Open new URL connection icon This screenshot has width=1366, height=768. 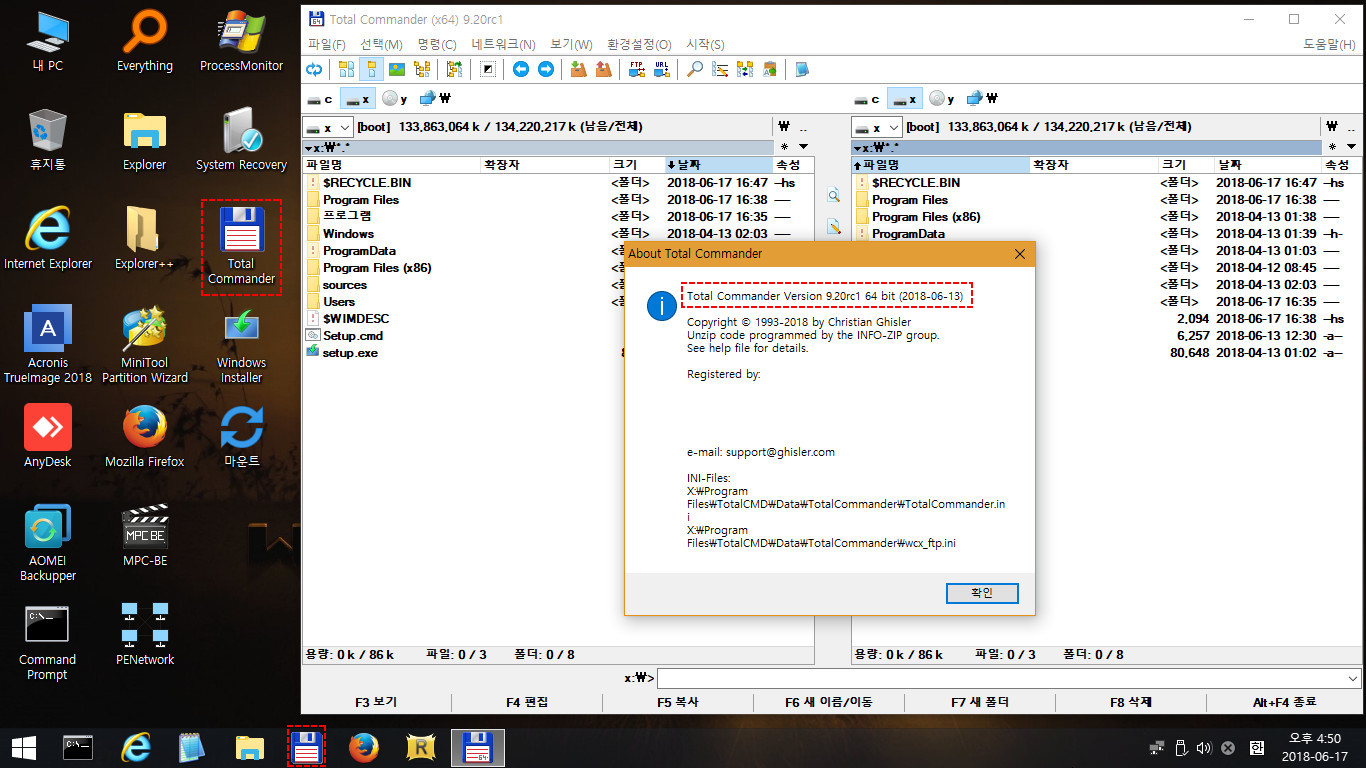pos(661,69)
